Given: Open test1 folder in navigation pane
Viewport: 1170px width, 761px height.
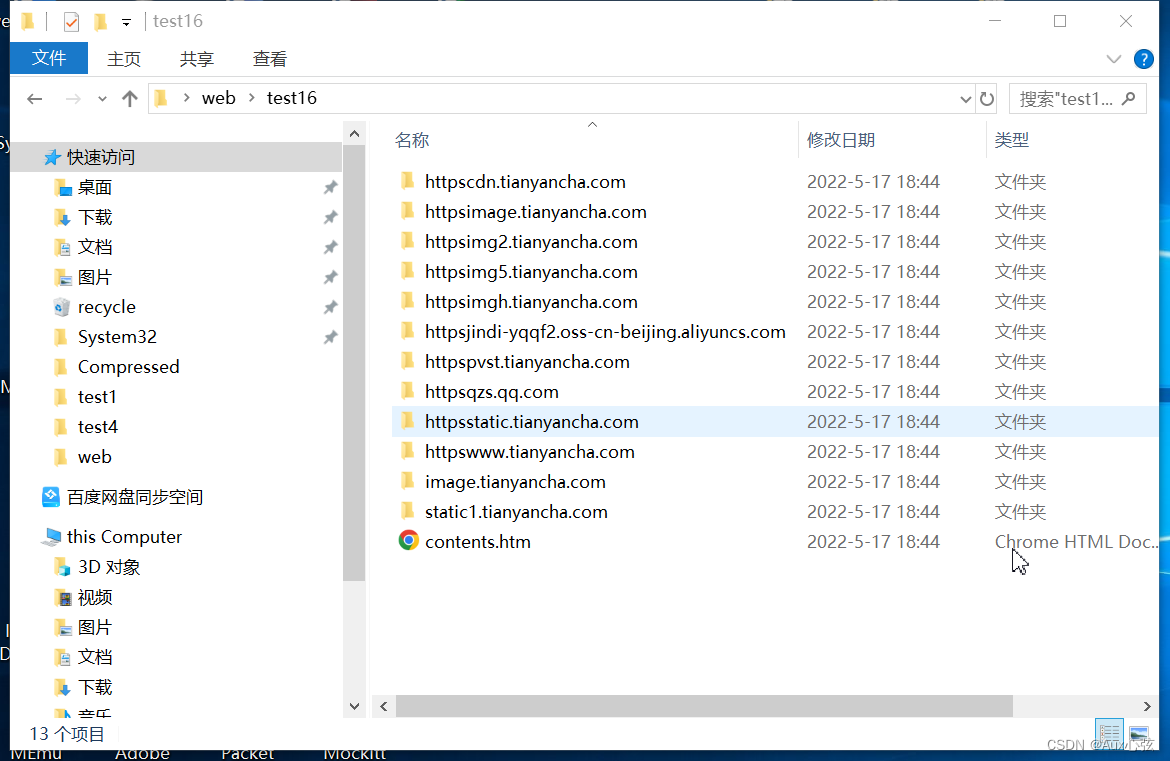Looking at the screenshot, I should (97, 397).
